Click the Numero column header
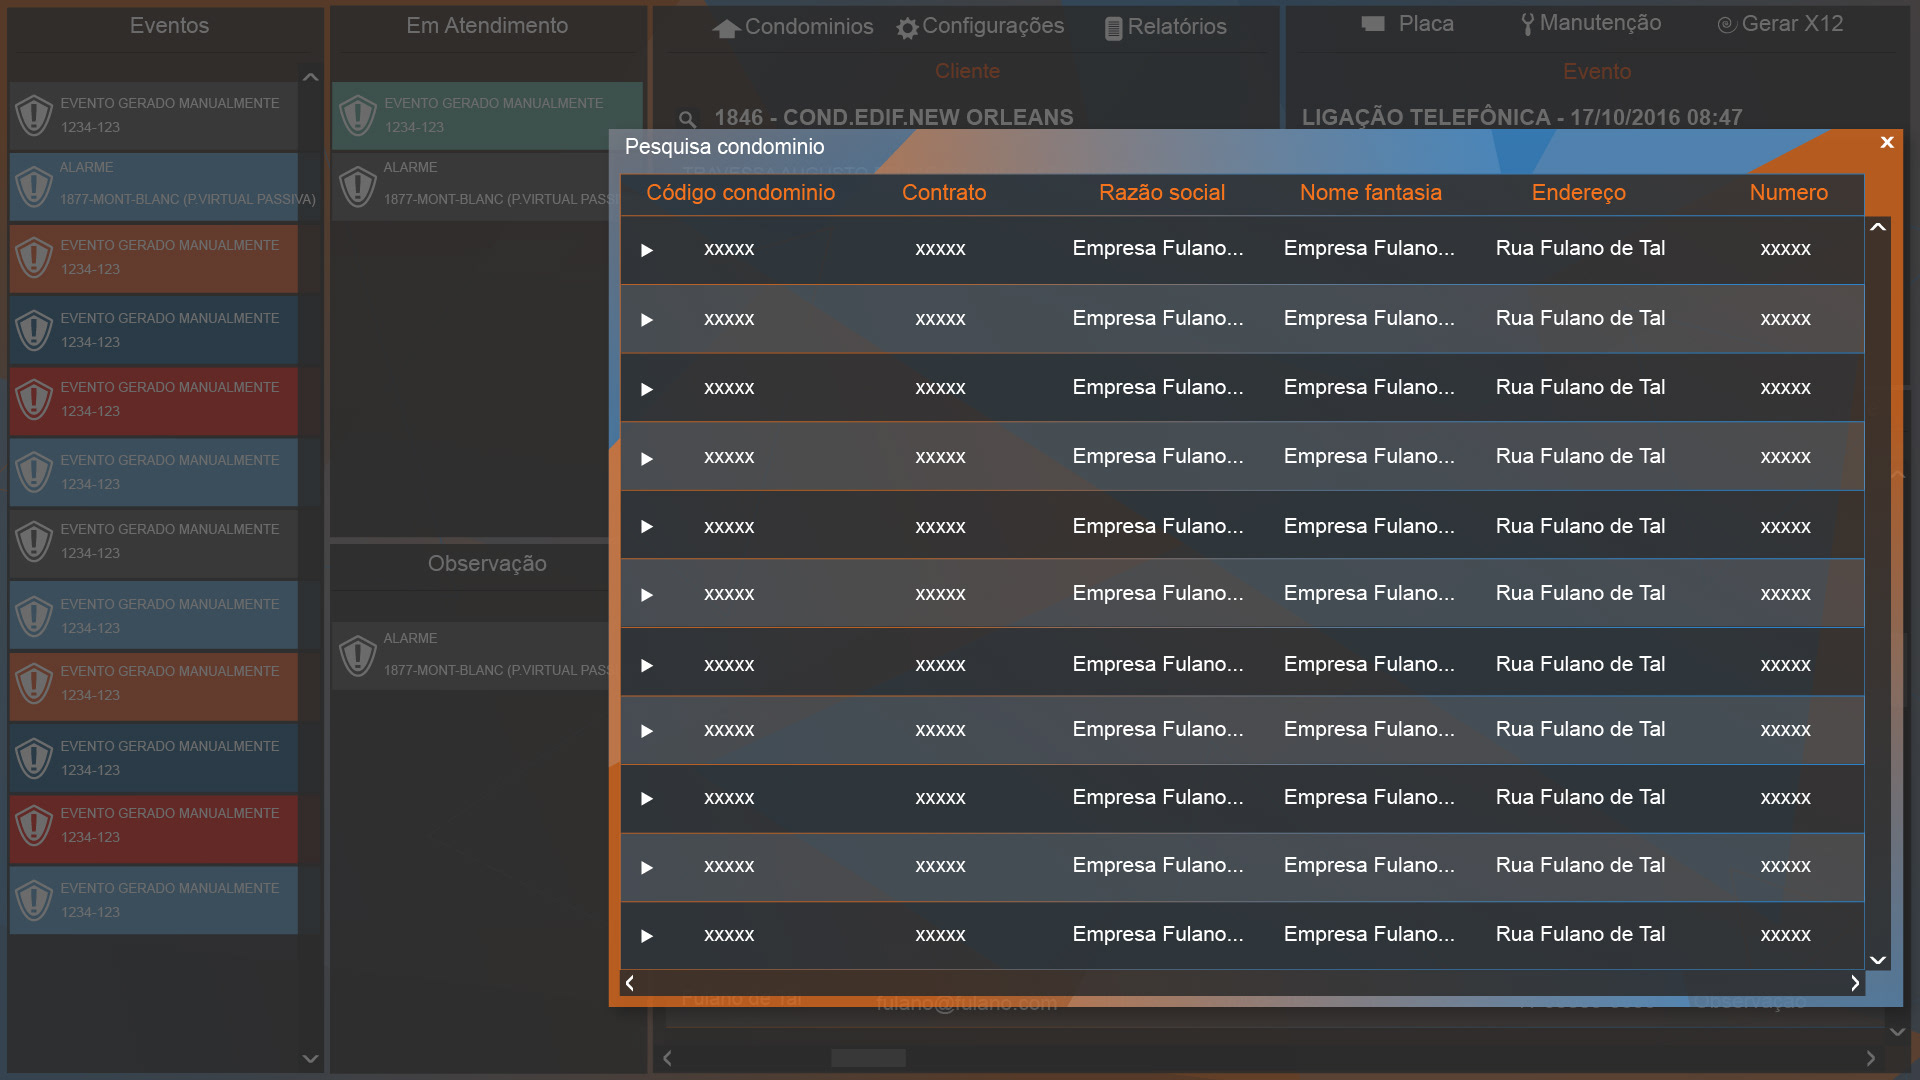 click(1789, 193)
